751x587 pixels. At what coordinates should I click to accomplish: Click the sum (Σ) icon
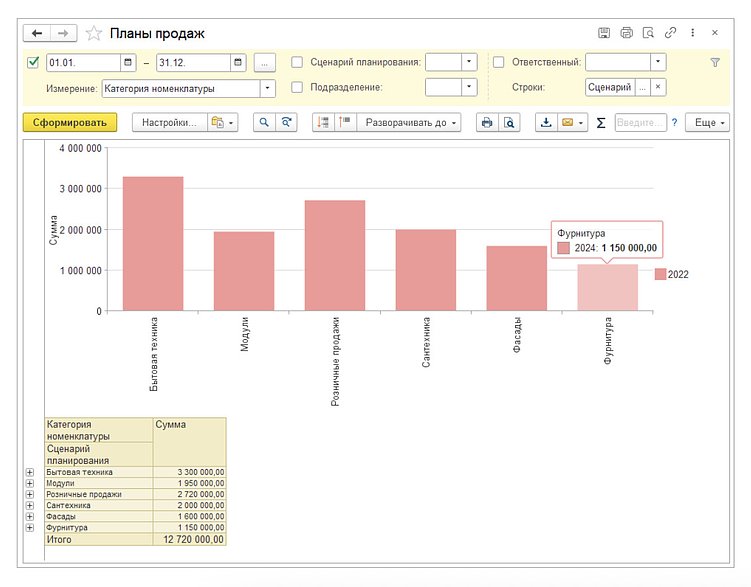click(600, 123)
